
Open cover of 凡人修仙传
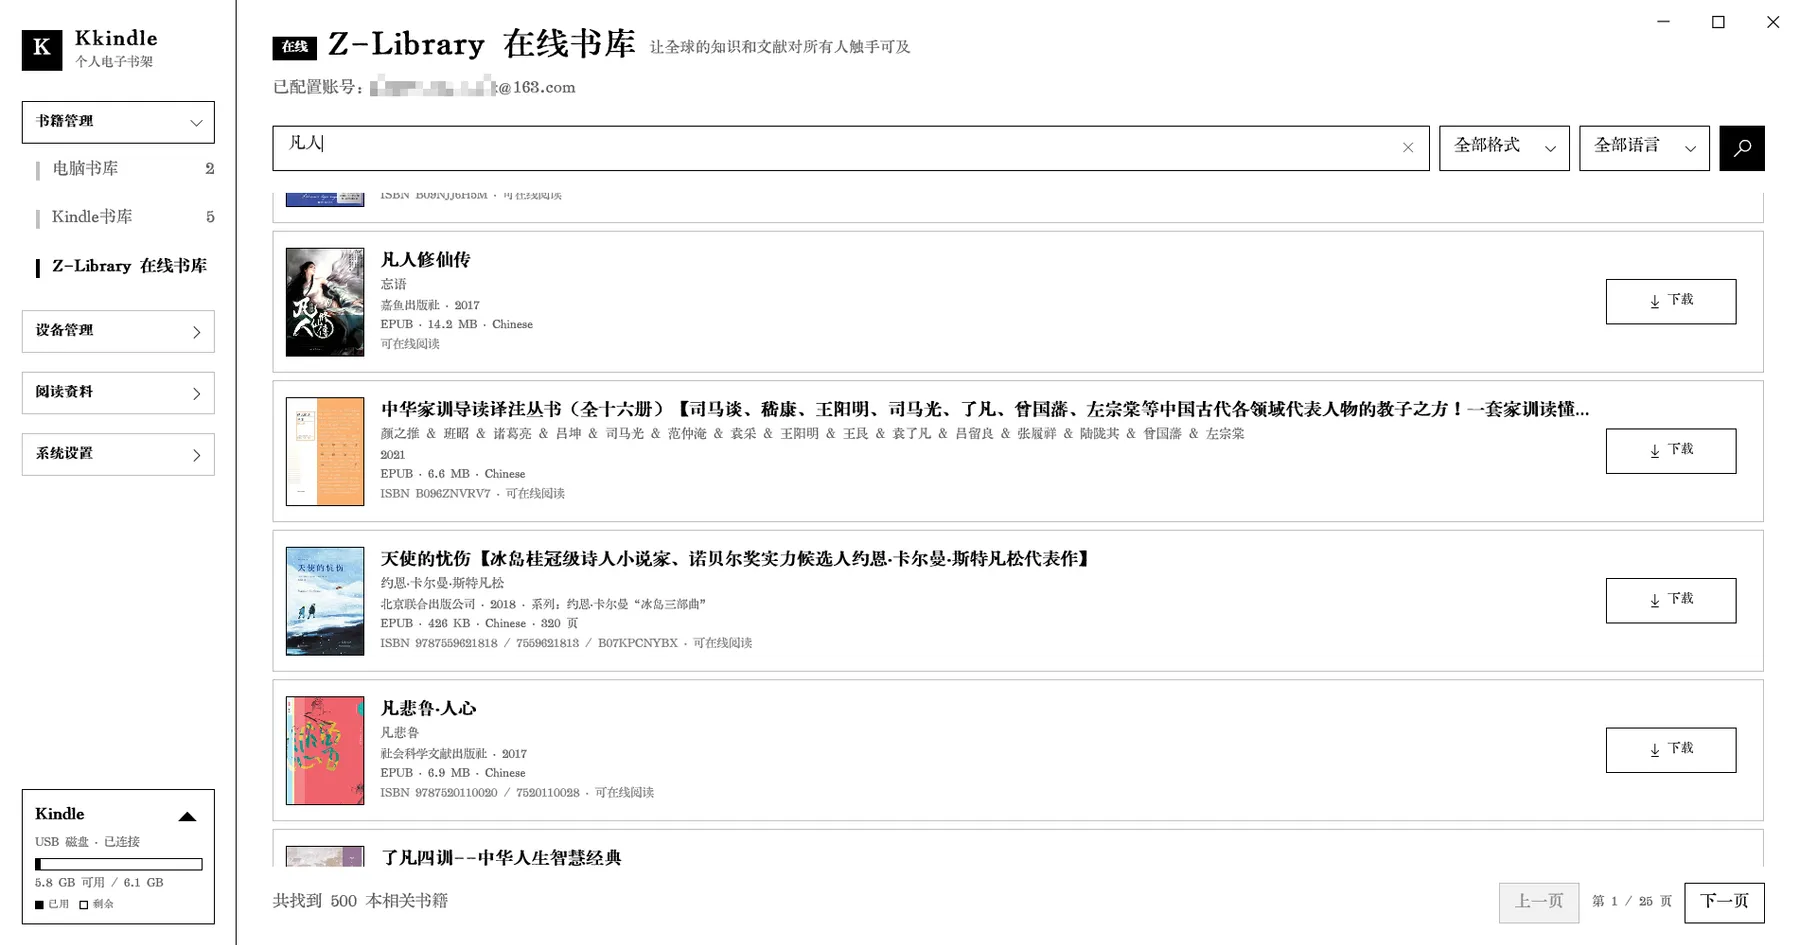click(325, 302)
